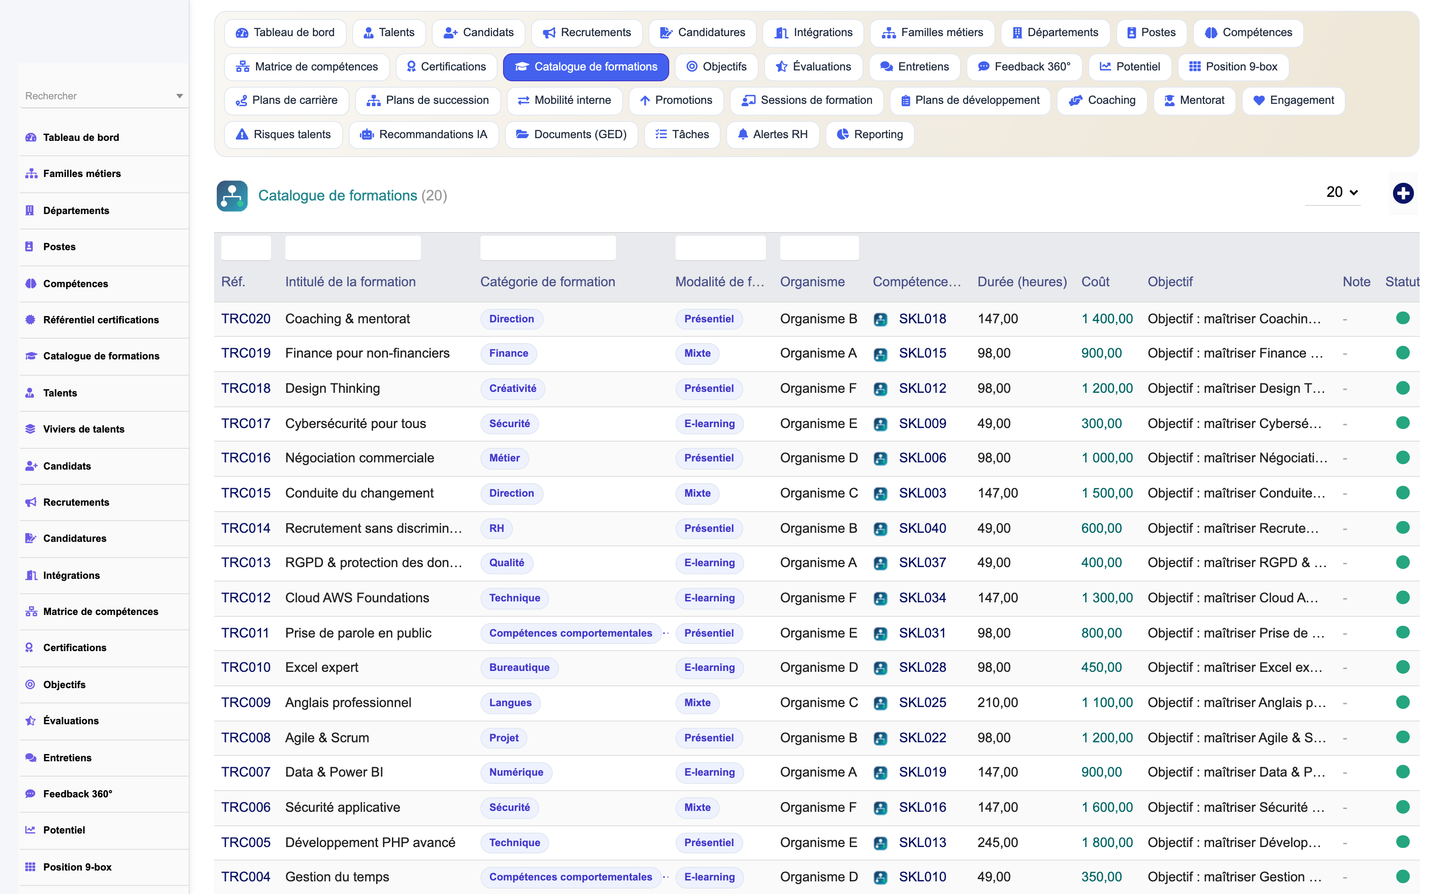This screenshot has height=894, width=1445.
Task: Open the TRC019 reference link
Action: tap(246, 353)
